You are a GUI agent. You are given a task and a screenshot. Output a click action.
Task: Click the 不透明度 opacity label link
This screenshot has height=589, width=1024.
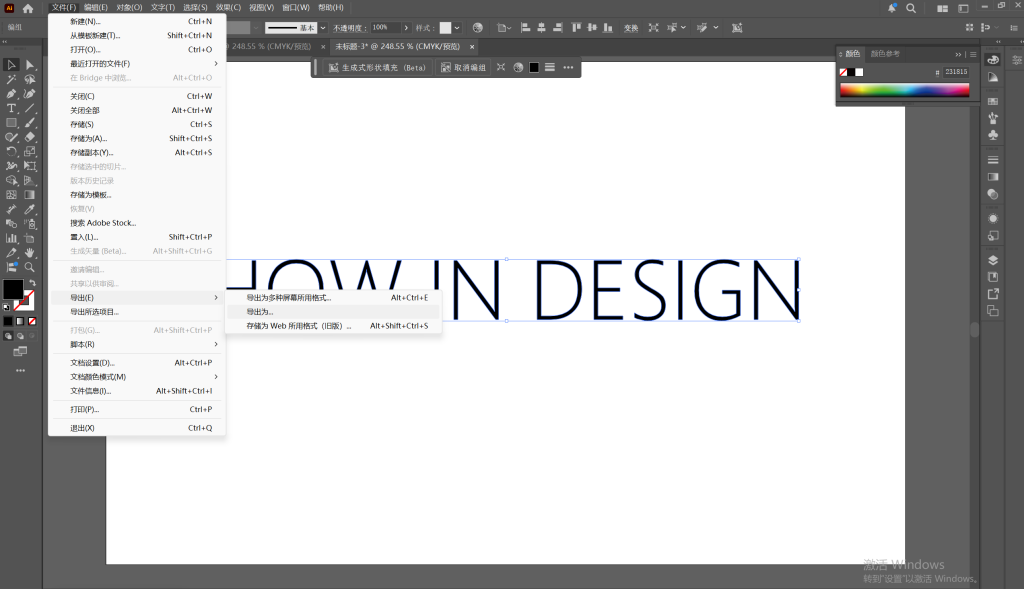tap(349, 28)
